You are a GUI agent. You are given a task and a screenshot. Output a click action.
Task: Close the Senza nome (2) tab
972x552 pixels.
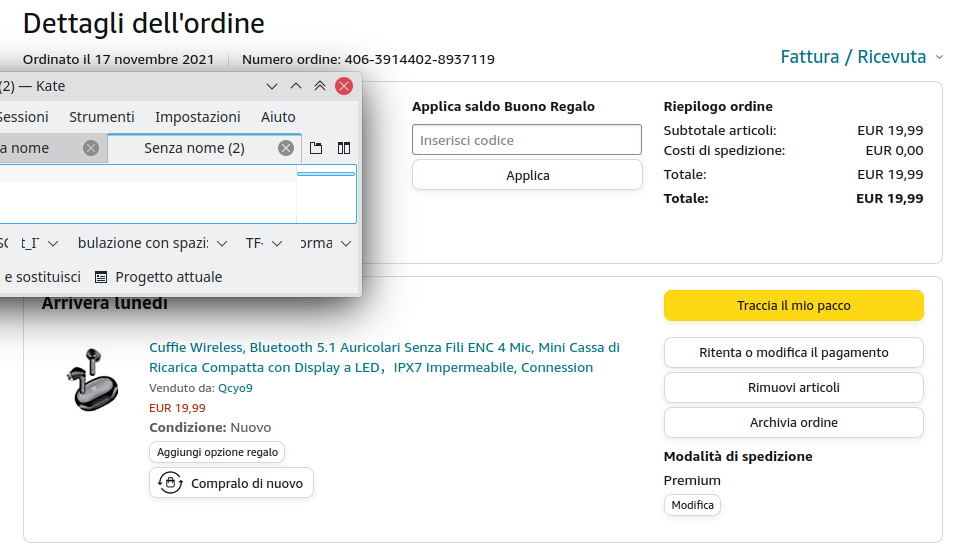[x=286, y=148]
